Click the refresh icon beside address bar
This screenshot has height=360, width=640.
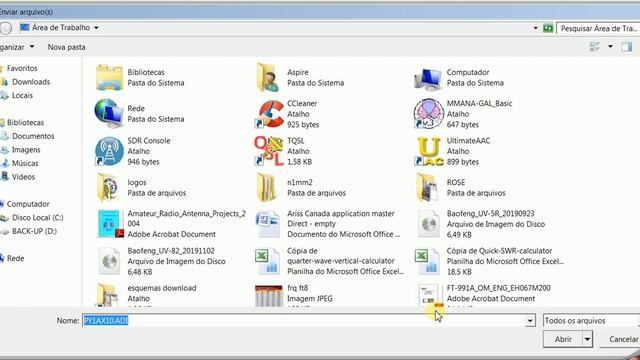[548, 28]
